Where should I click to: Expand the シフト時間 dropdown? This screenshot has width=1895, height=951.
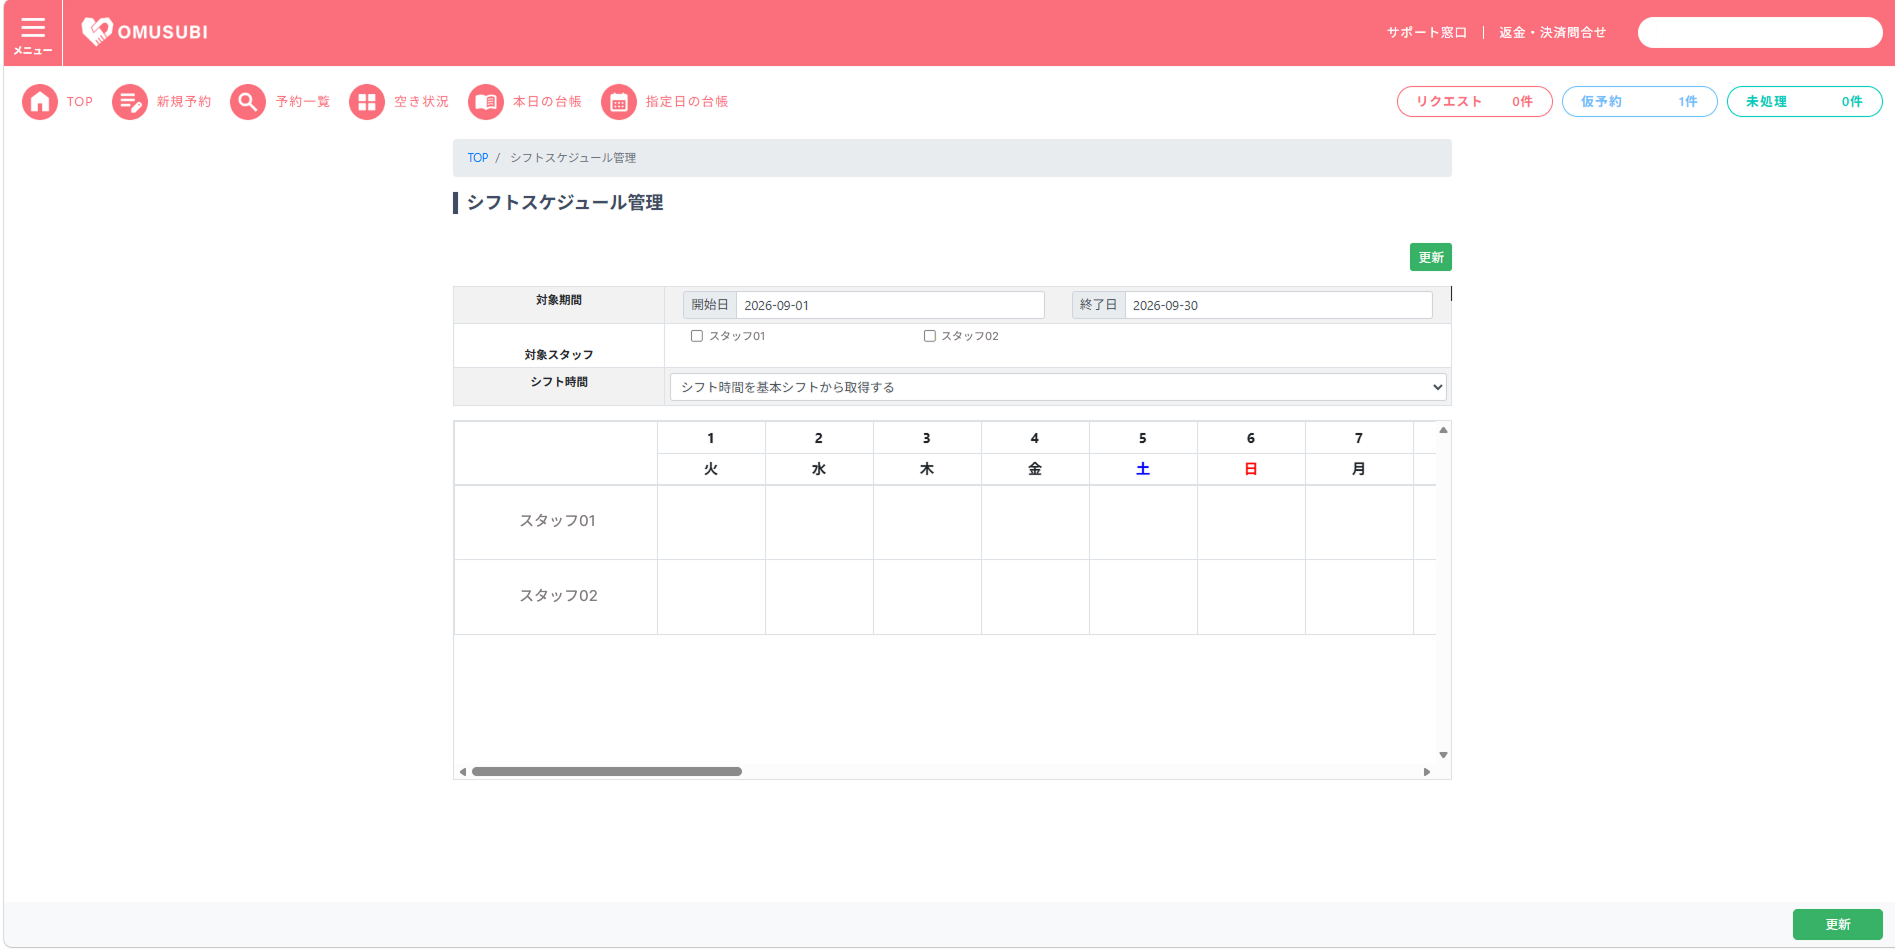click(x=1059, y=387)
